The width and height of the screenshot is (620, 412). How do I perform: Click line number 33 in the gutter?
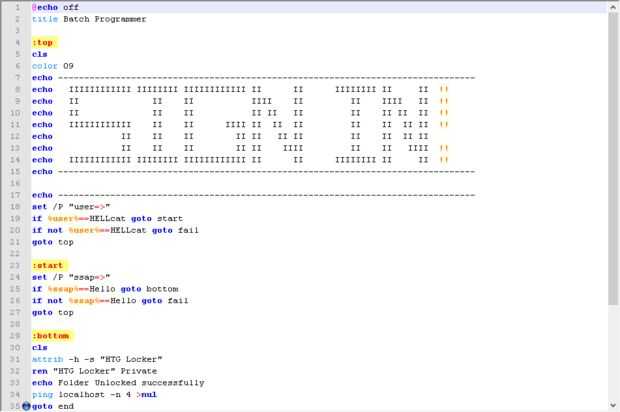tap(15, 383)
